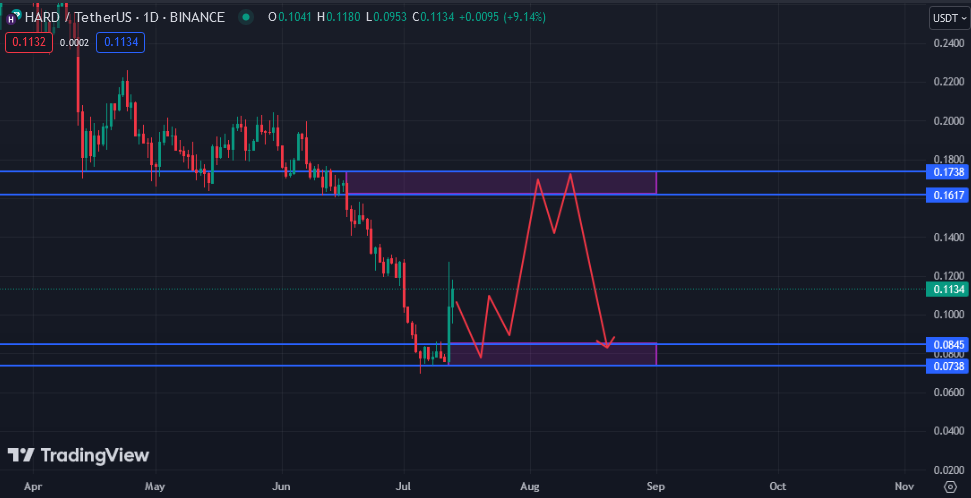Click the green market status dot

[246, 17]
